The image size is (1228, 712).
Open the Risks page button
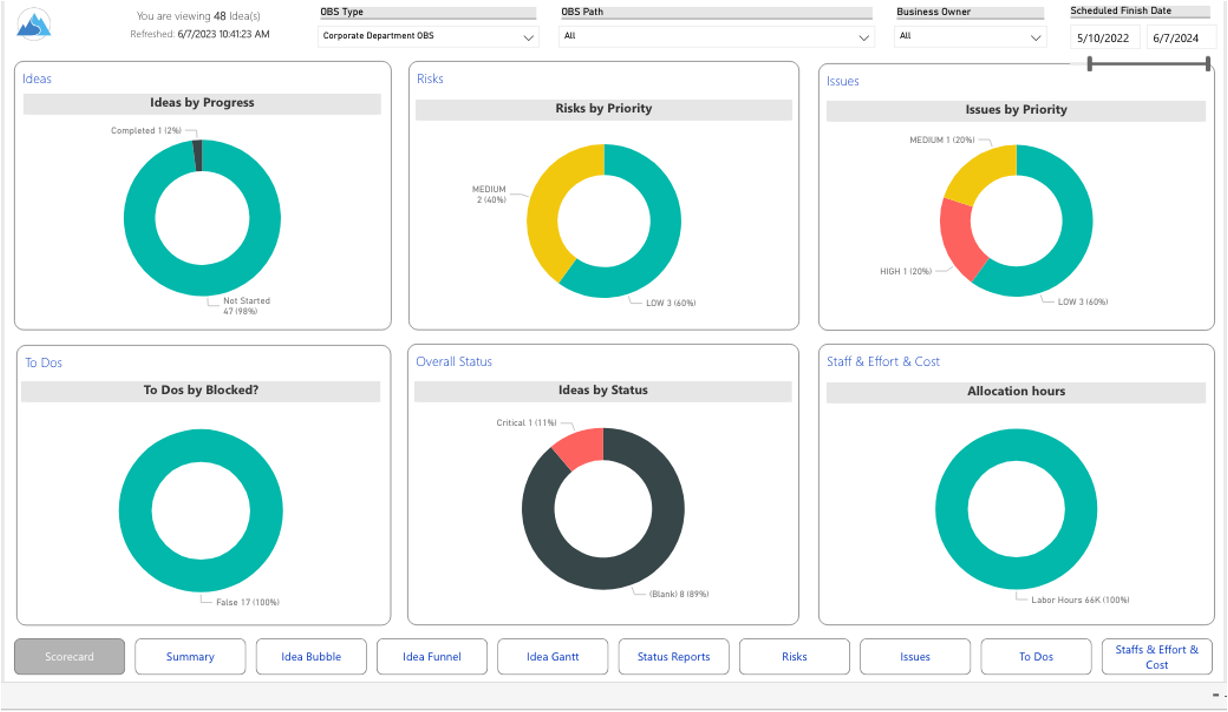(x=794, y=657)
